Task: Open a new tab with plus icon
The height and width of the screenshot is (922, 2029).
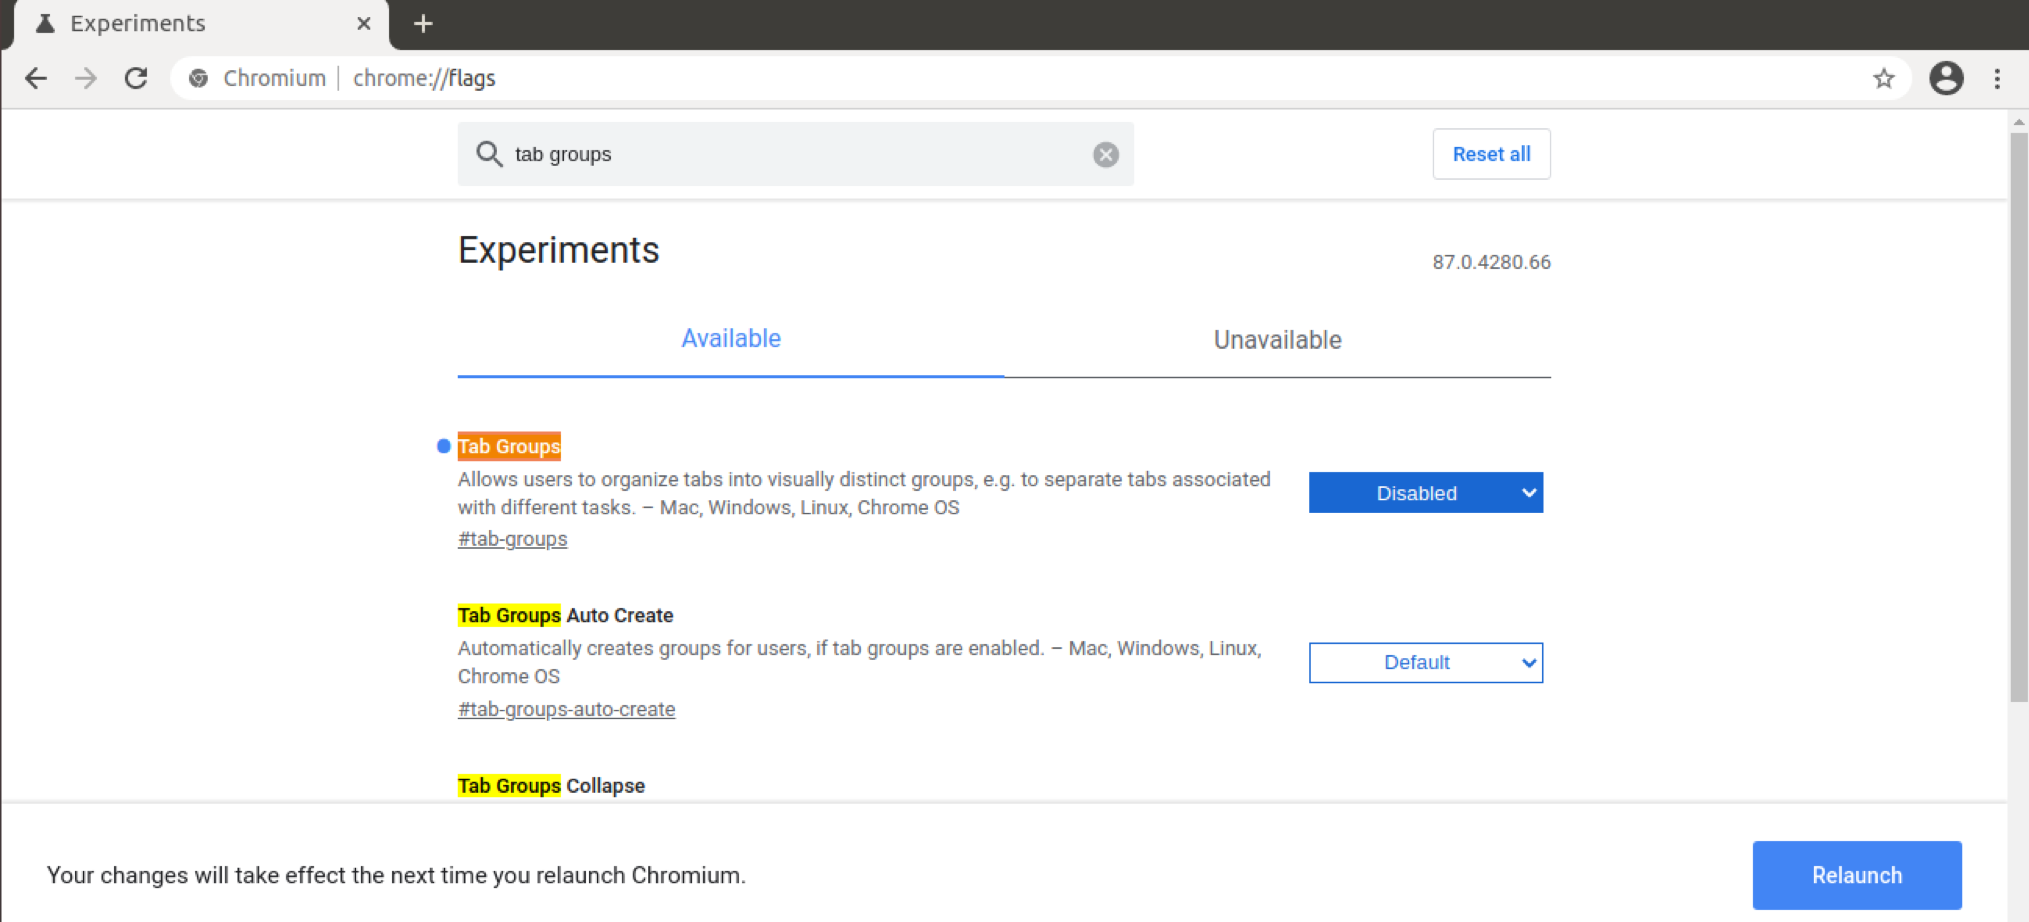Action: coord(423,23)
